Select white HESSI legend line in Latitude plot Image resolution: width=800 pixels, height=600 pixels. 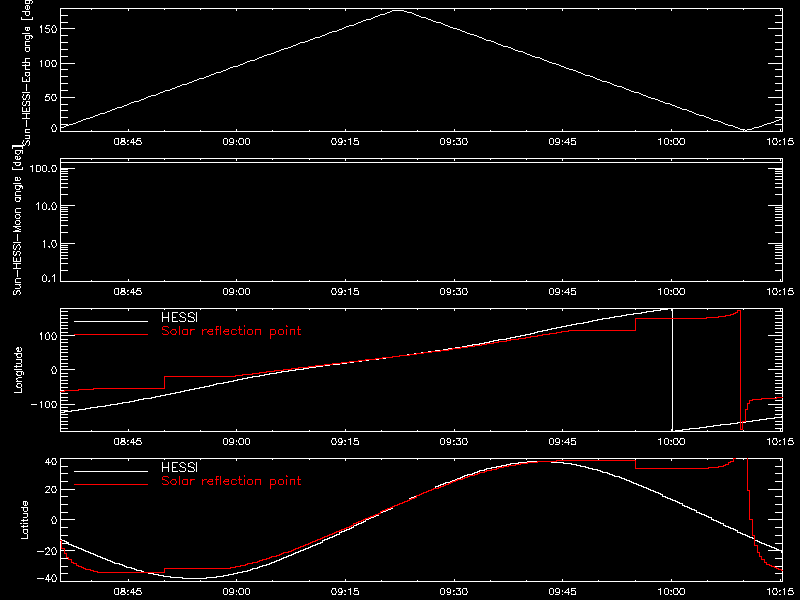click(111, 471)
